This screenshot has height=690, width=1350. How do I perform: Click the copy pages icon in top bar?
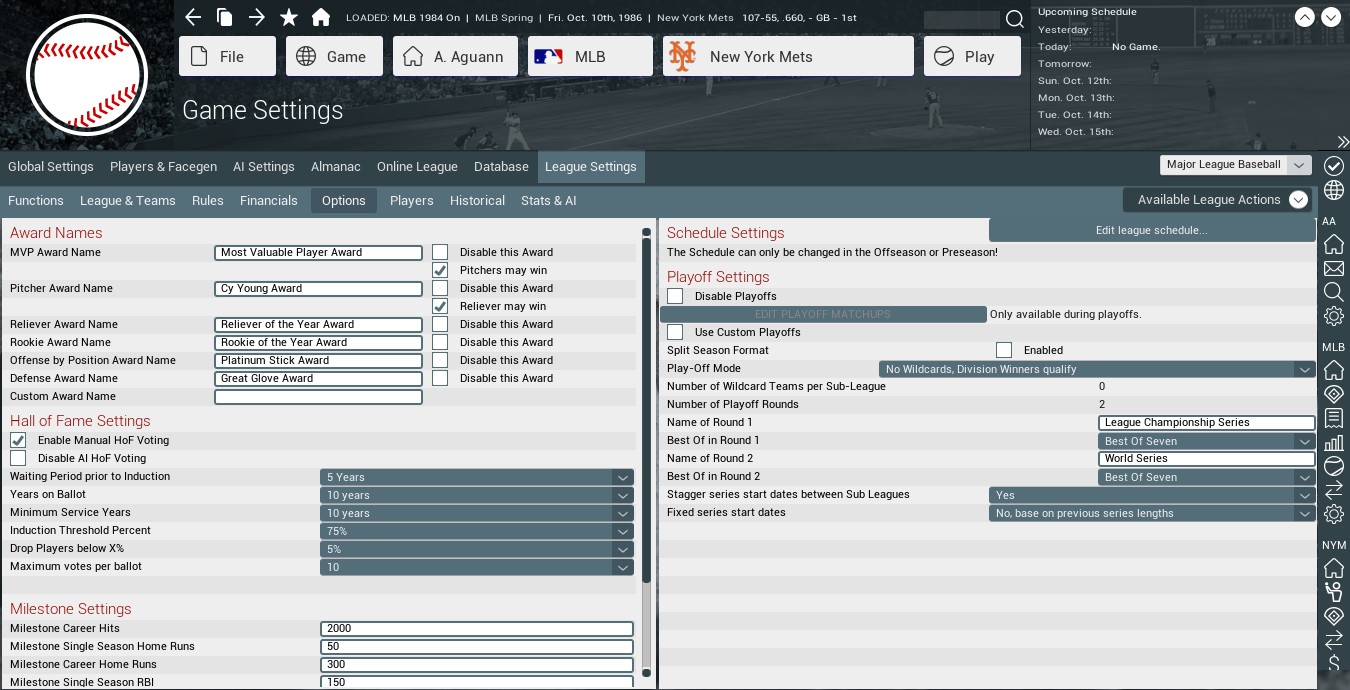[x=225, y=17]
